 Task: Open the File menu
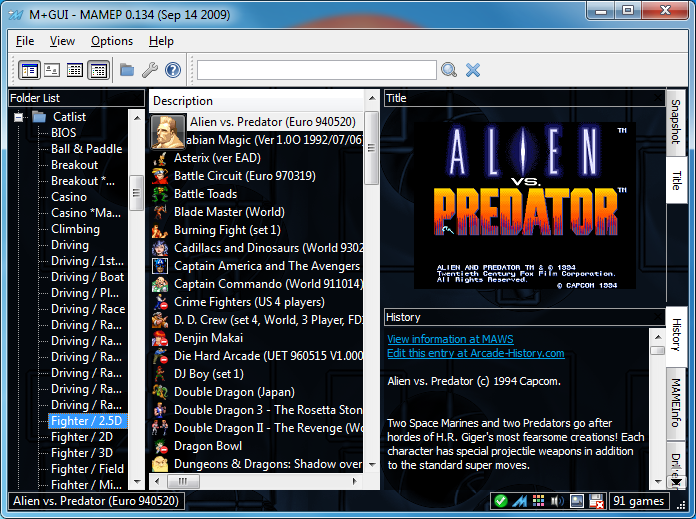point(25,41)
